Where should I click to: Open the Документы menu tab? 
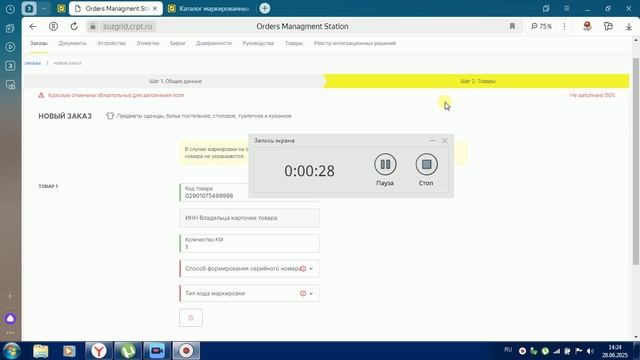pyautogui.click(x=72, y=43)
